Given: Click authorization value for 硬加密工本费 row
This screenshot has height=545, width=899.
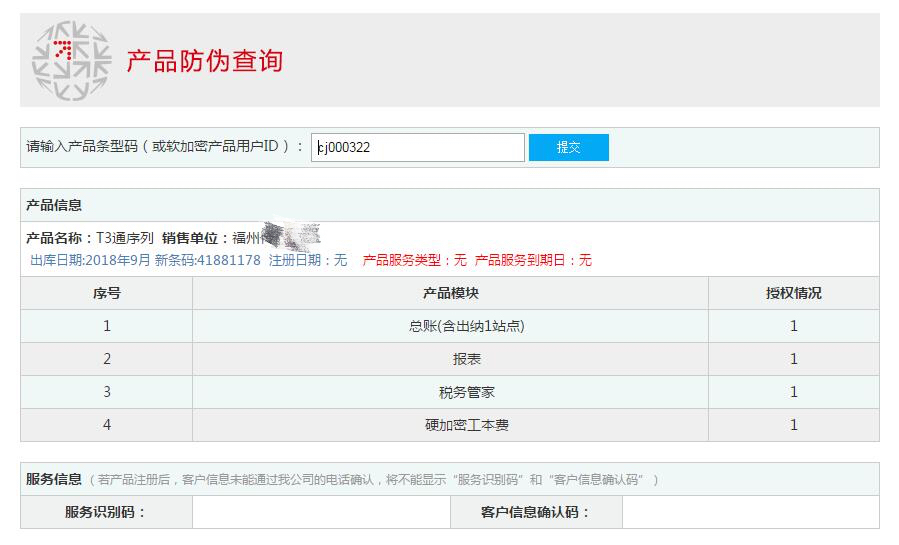Looking at the screenshot, I should tap(794, 425).
